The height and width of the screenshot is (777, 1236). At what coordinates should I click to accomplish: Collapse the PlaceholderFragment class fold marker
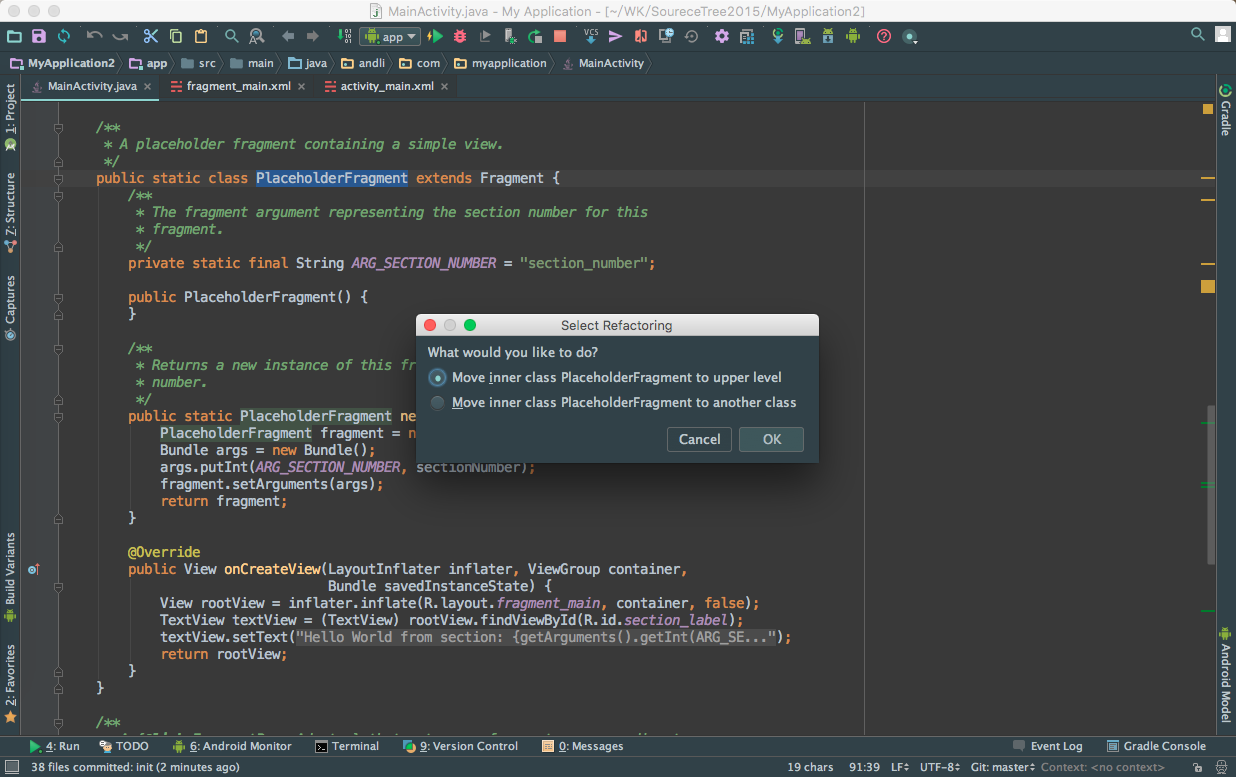tap(58, 178)
